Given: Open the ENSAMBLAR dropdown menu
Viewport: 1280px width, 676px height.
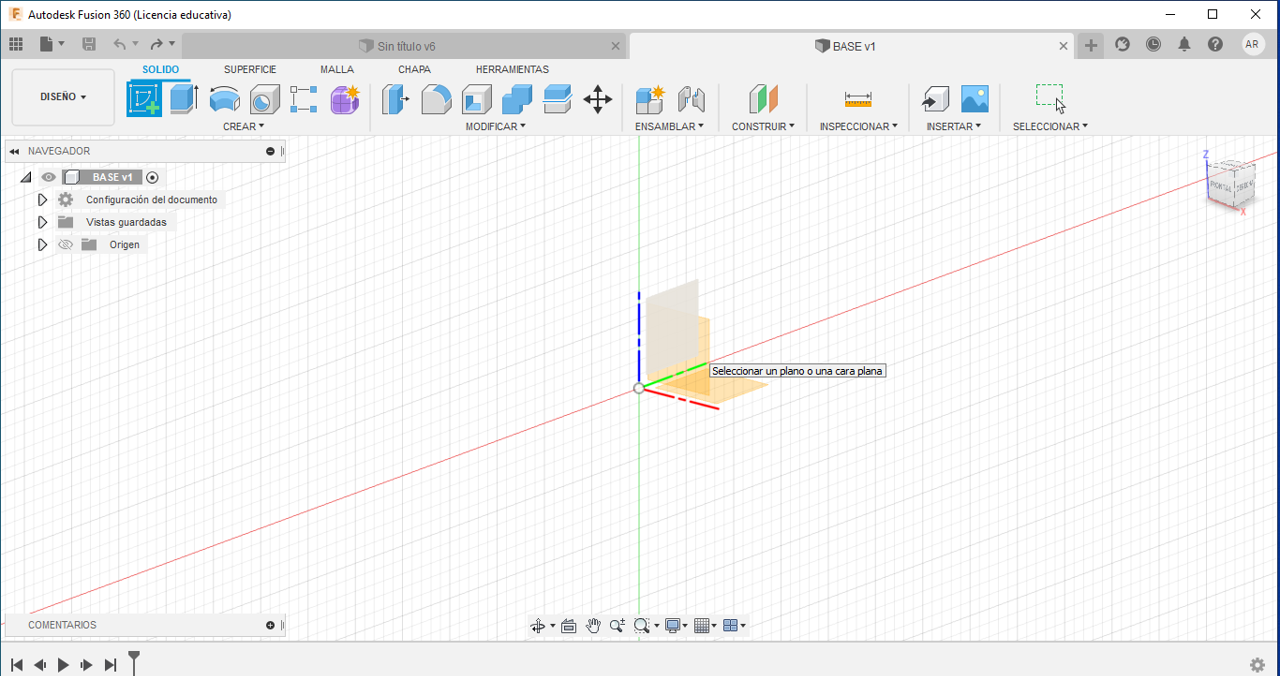Looking at the screenshot, I should (x=669, y=127).
